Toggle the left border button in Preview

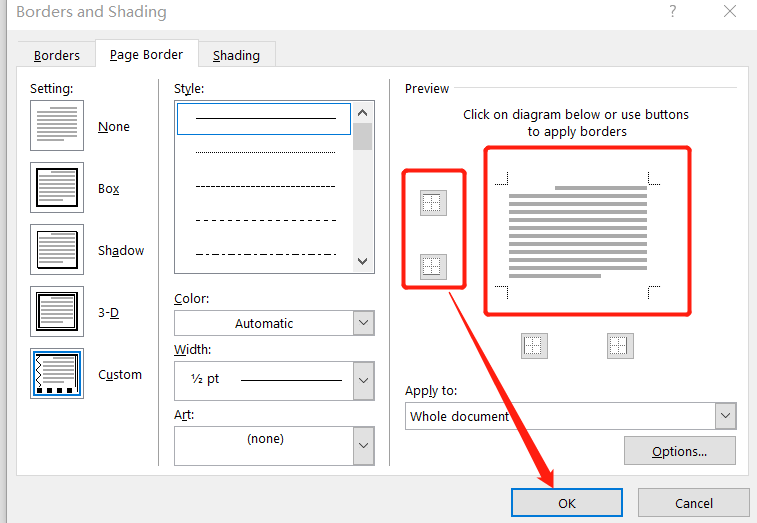534,346
